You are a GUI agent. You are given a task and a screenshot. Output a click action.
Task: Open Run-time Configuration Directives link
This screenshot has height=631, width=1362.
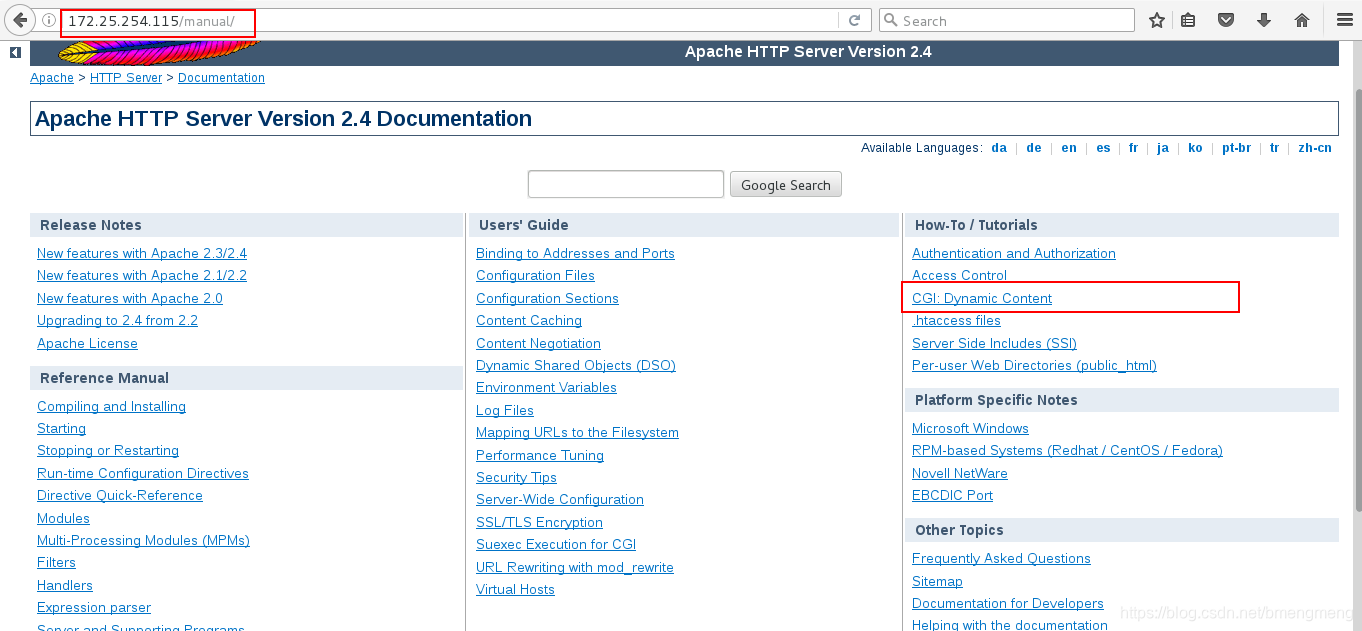point(143,473)
